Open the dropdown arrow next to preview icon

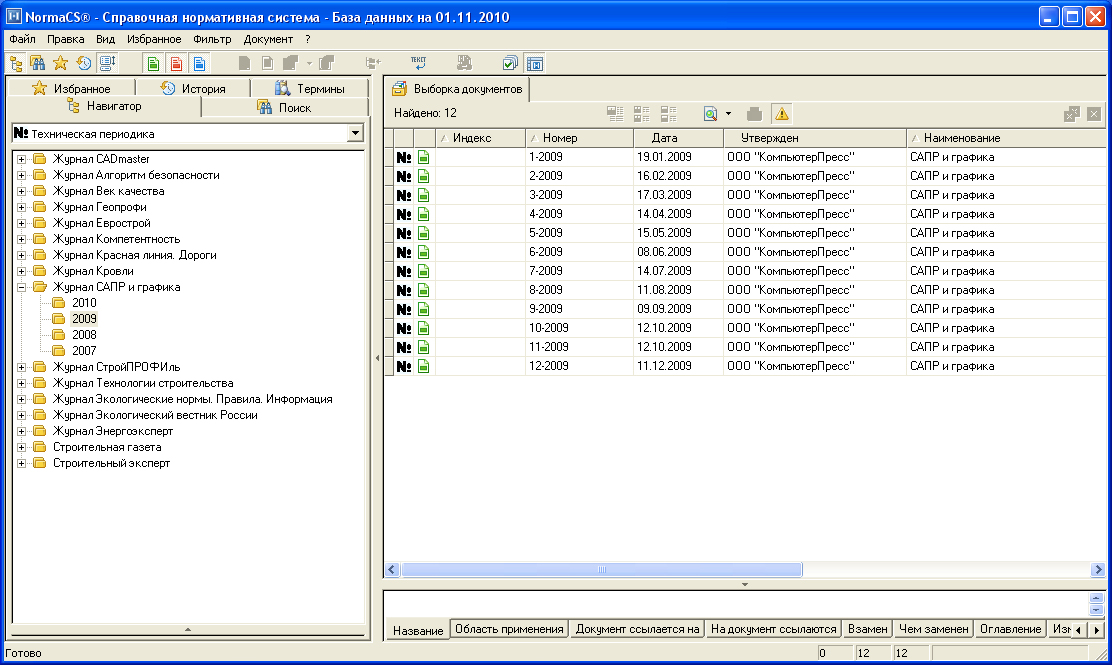[x=728, y=113]
